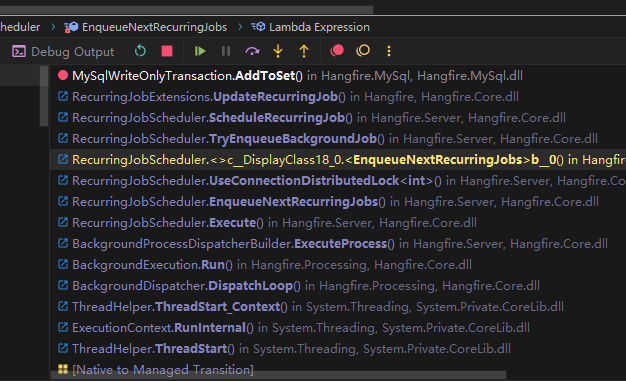The height and width of the screenshot is (382, 626).
Task: Select the Native to Managed Transition row
Action: pyautogui.click(x=338, y=370)
